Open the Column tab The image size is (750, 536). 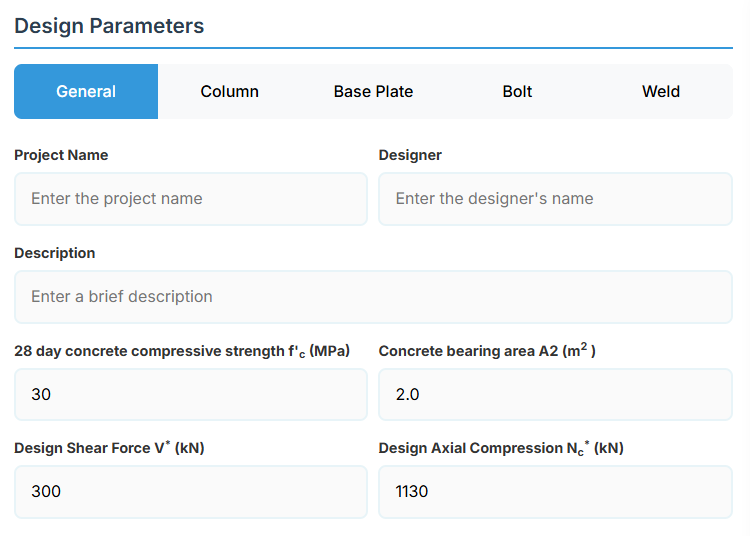[229, 92]
